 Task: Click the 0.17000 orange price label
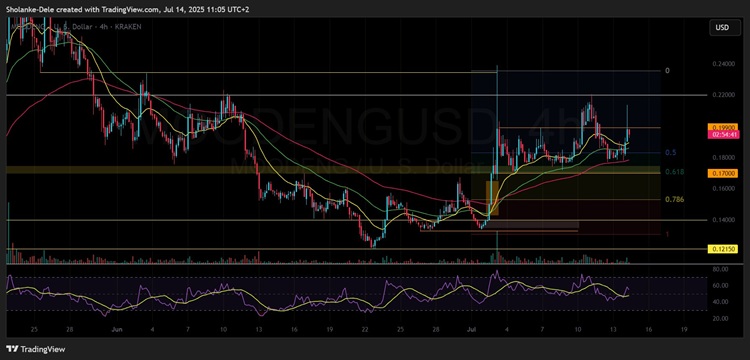click(722, 173)
